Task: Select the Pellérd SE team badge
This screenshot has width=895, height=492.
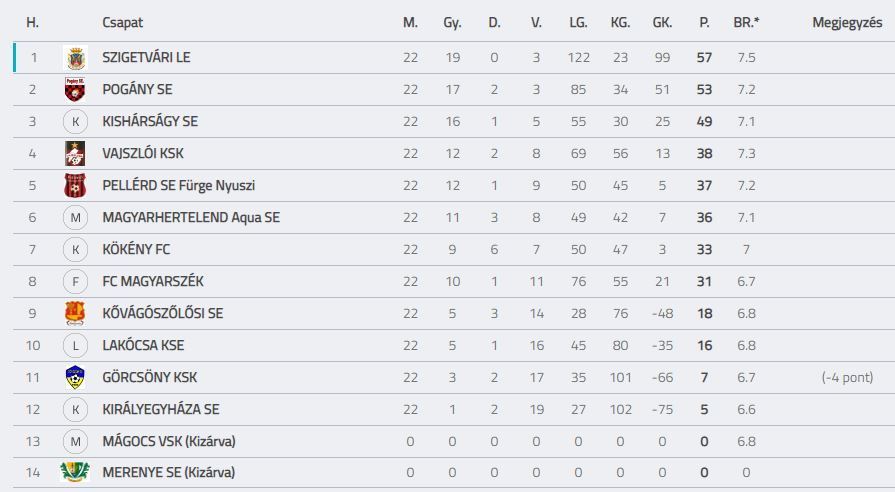Action: click(x=75, y=185)
